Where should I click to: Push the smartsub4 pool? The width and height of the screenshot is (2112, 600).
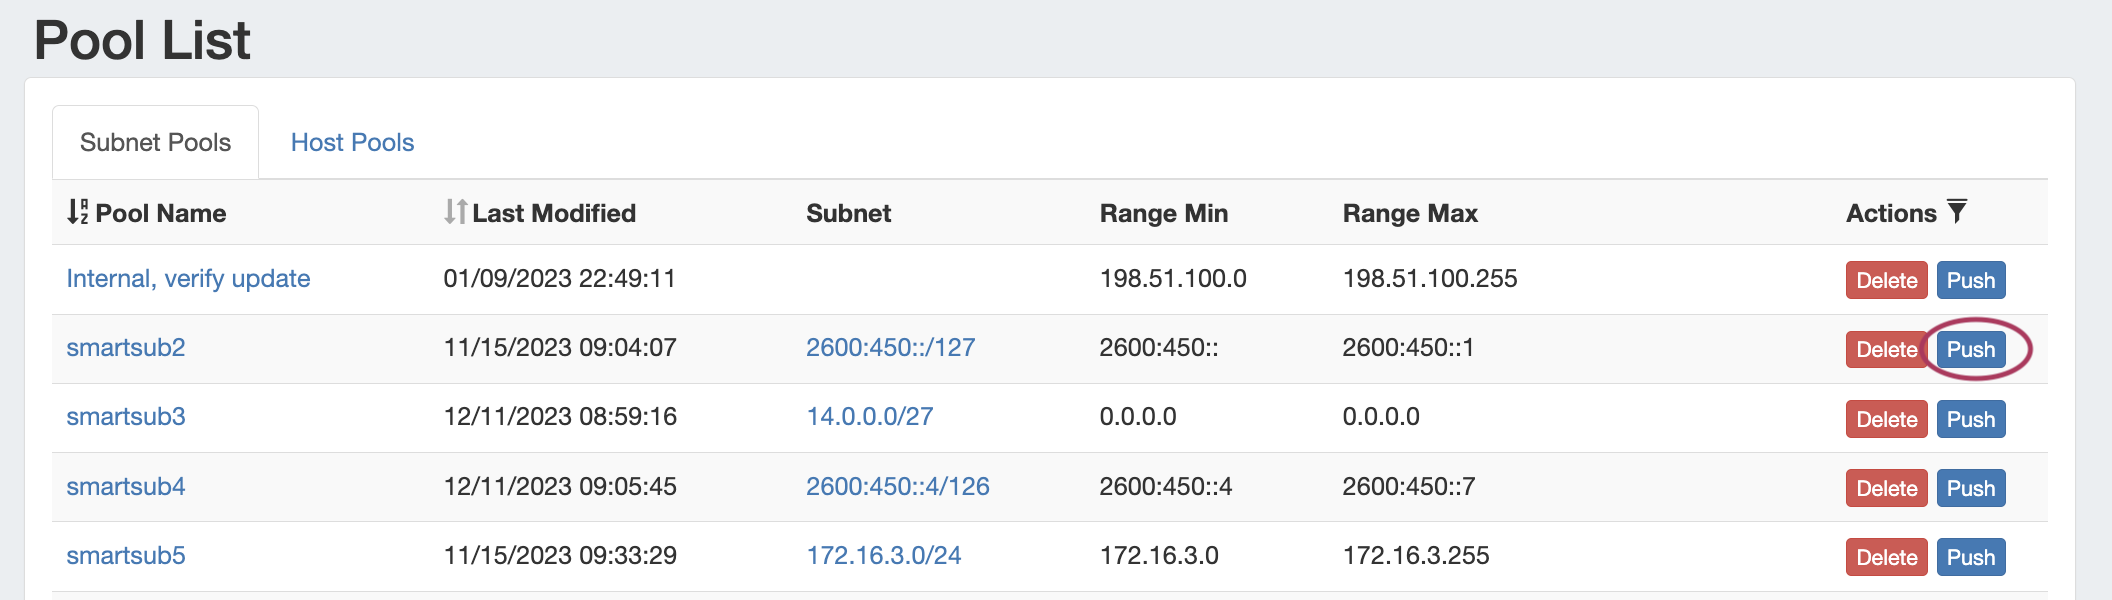pyautogui.click(x=1970, y=489)
